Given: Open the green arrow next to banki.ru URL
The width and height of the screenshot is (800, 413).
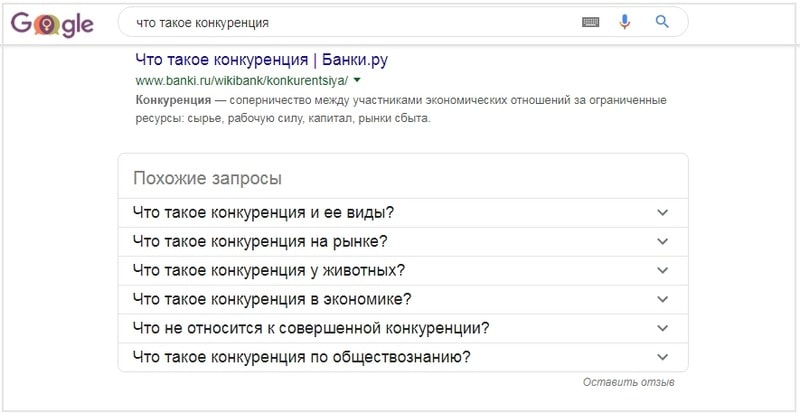Looking at the screenshot, I should pyautogui.click(x=357, y=80).
